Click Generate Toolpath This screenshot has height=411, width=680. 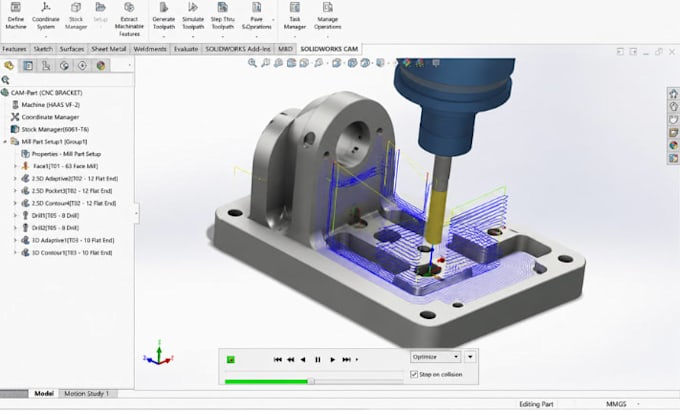163,16
